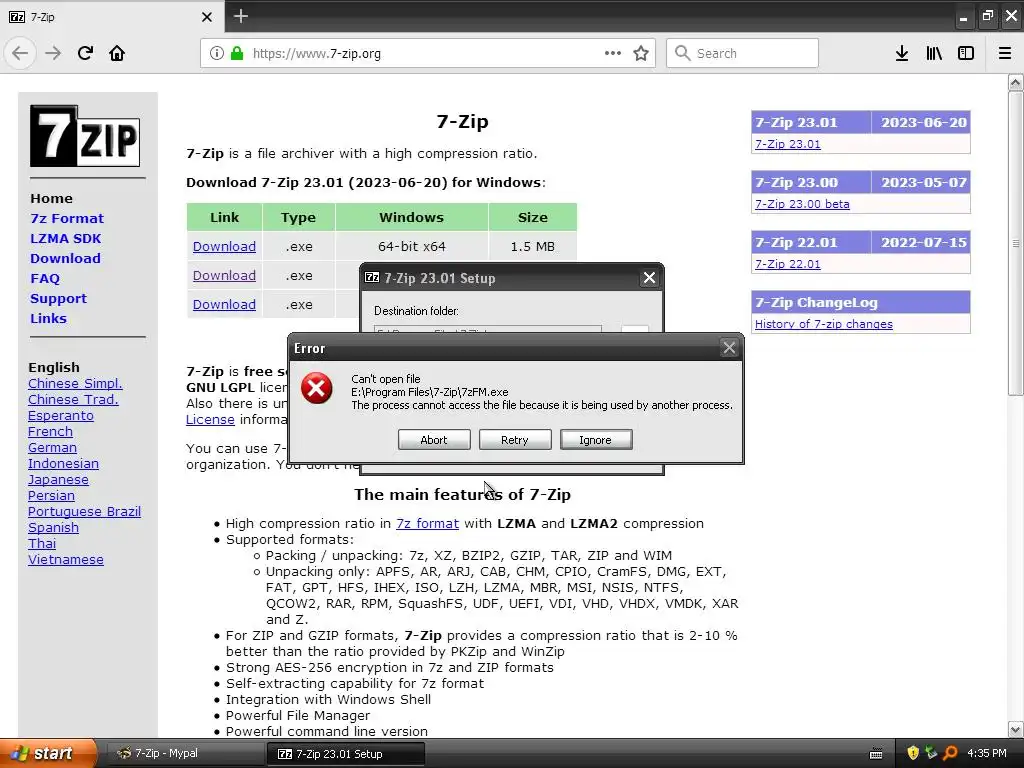
Task: Switch language to French
Action: coord(50,431)
